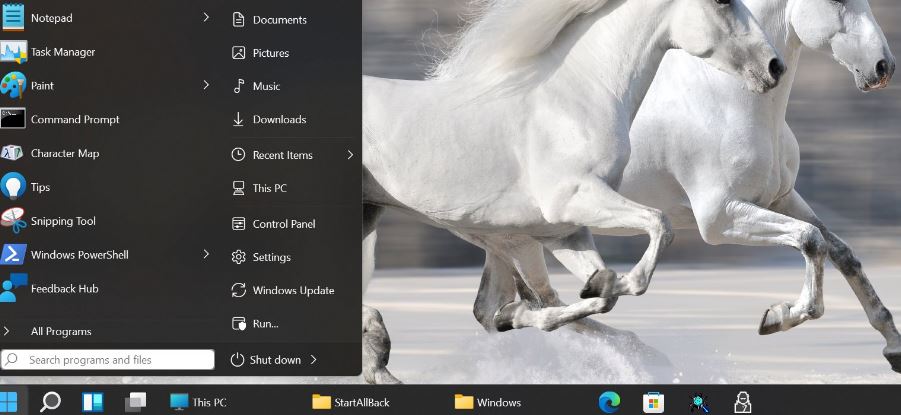The image size is (901, 415).
Task: Open Task Manager from the Start menu
Action: (62, 52)
